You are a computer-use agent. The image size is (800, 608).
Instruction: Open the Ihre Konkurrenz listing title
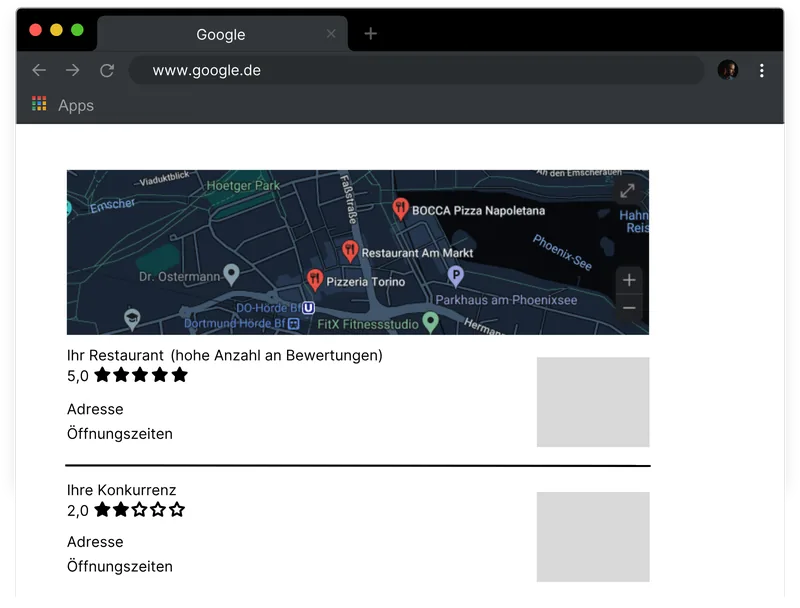[121, 490]
